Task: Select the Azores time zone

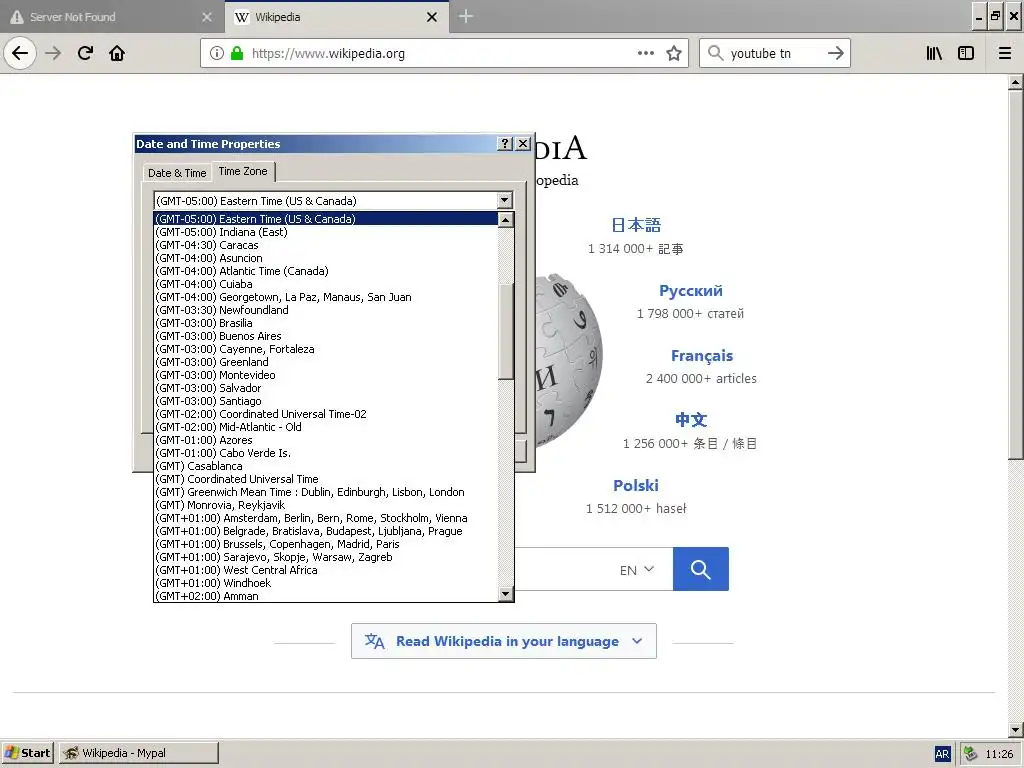Action: [326, 440]
